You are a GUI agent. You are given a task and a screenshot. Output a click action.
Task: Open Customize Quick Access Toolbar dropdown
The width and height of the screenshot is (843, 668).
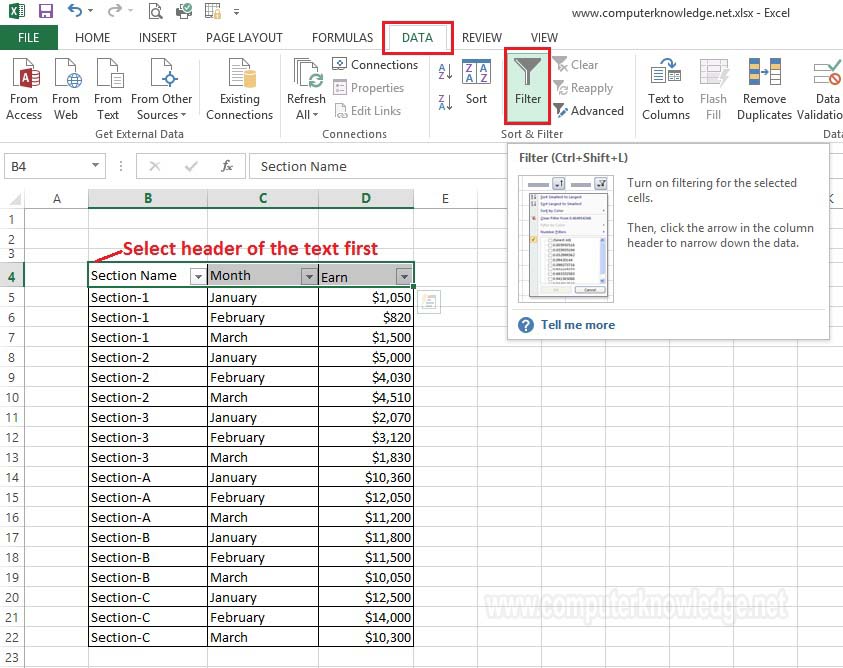click(237, 11)
